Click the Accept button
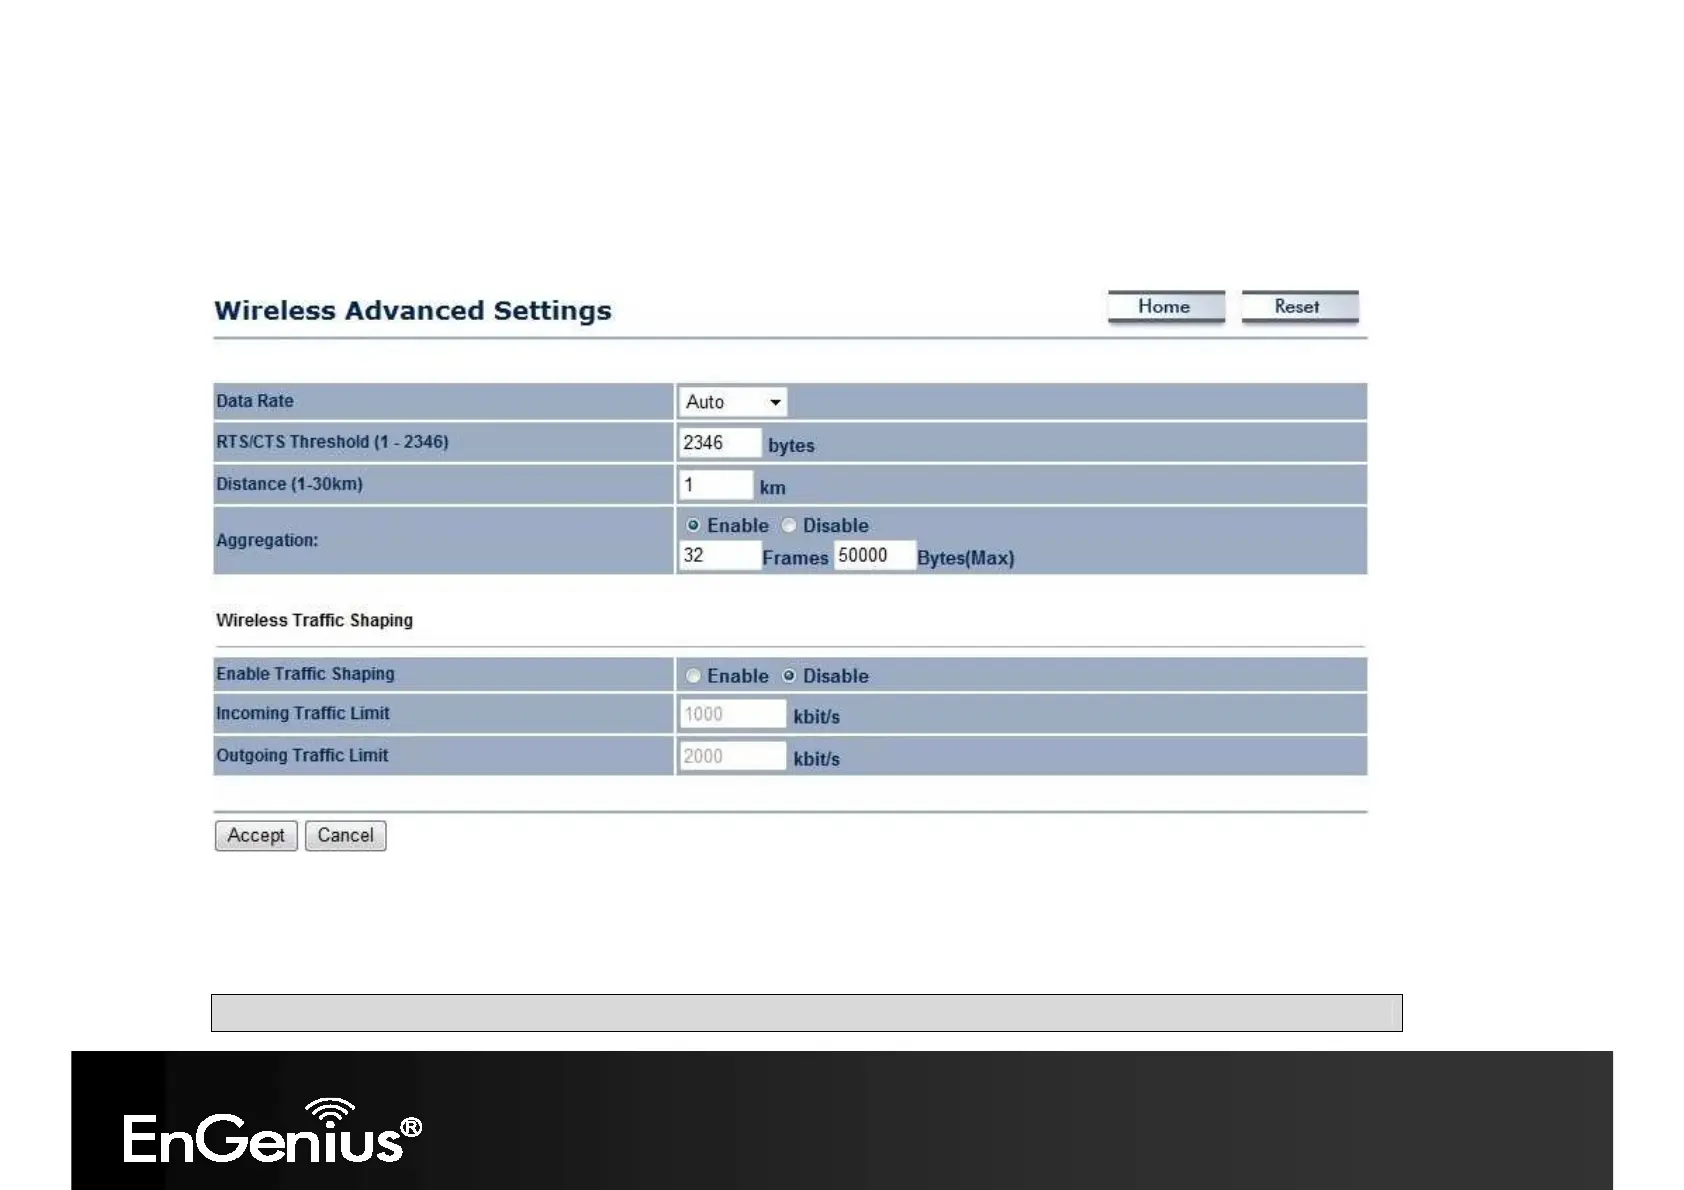Viewport: 1684px width, 1190px height. point(256,836)
